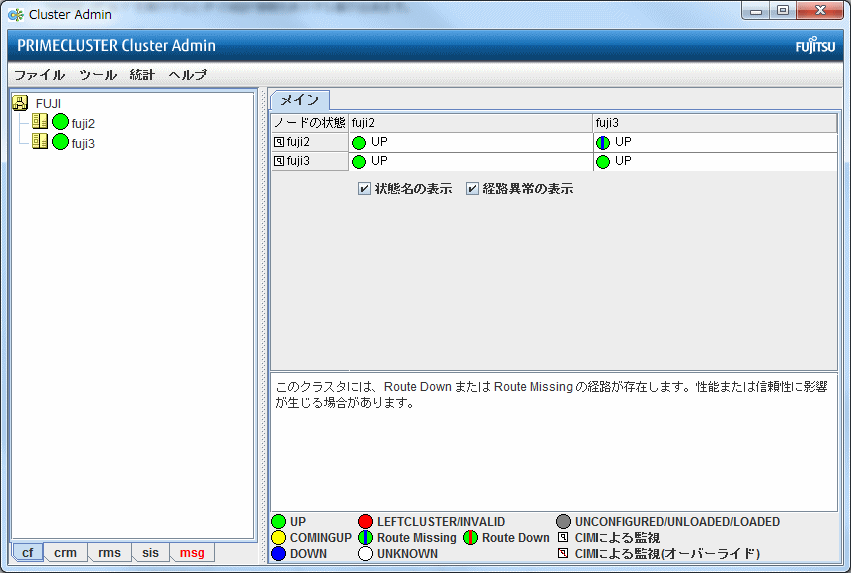Image resolution: width=851 pixels, height=573 pixels.
Task: Maximize the Cluster Admin window
Action: pyautogui.click(x=783, y=10)
